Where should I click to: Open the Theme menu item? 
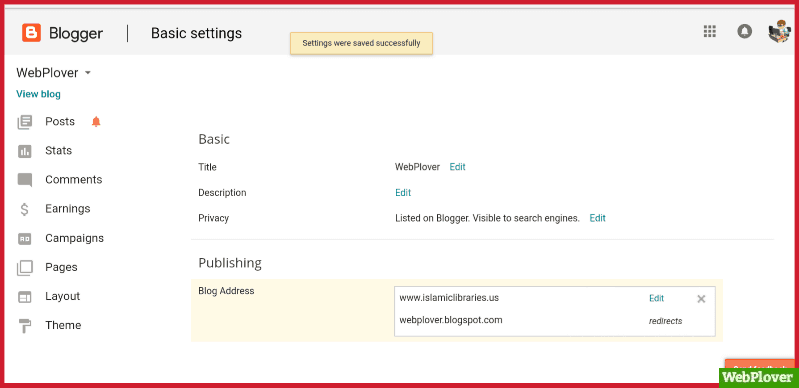tap(63, 325)
